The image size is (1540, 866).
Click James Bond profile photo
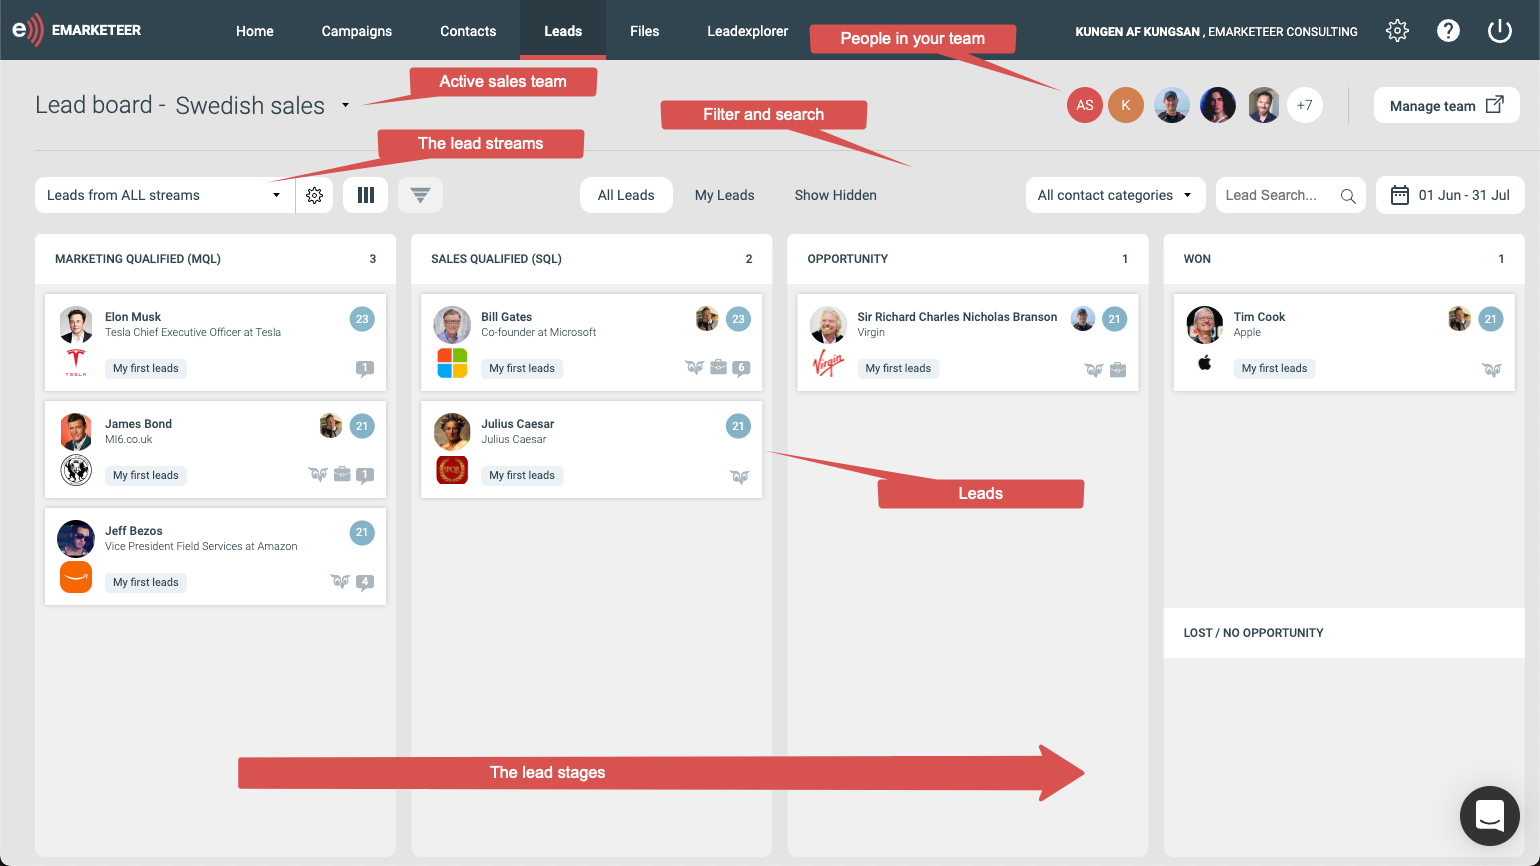point(76,431)
